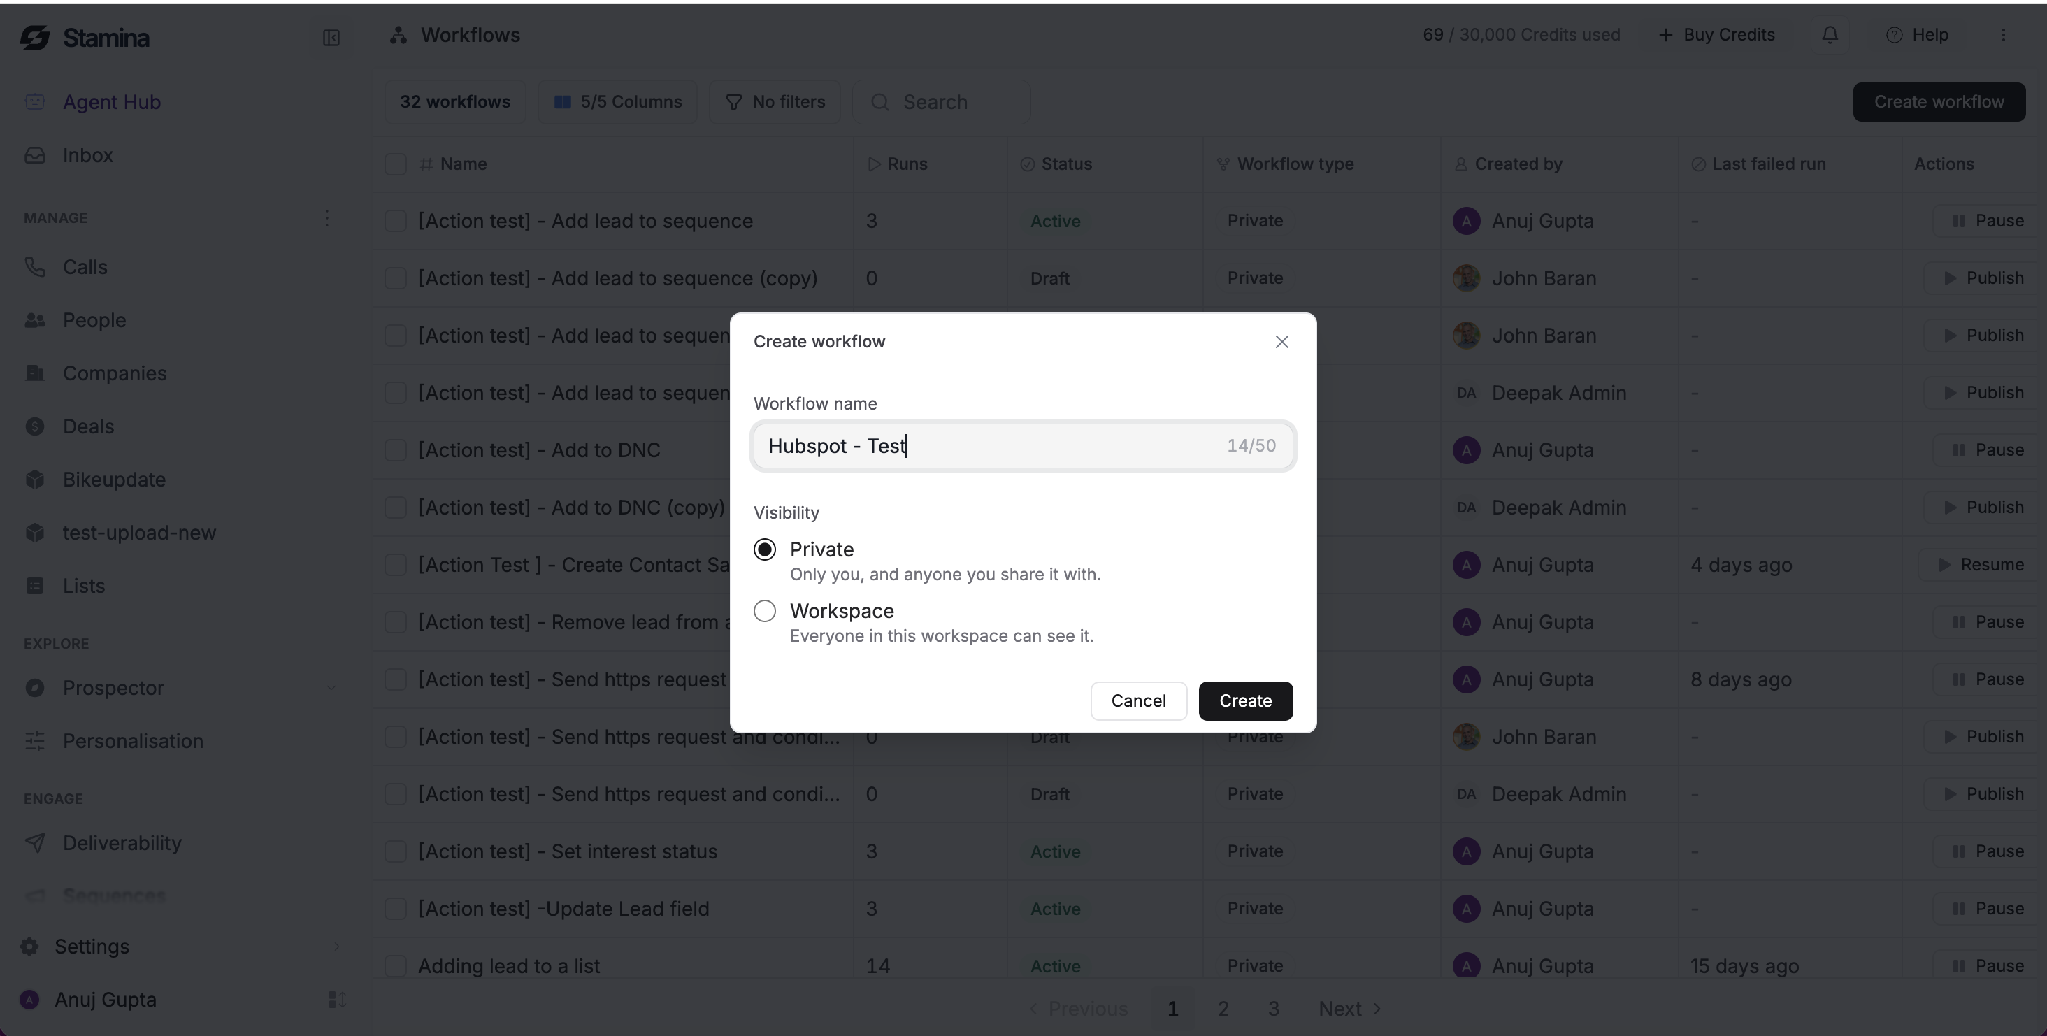The height and width of the screenshot is (1036, 2047).
Task: Open Agent Hub in the sidebar
Action: coord(111,102)
